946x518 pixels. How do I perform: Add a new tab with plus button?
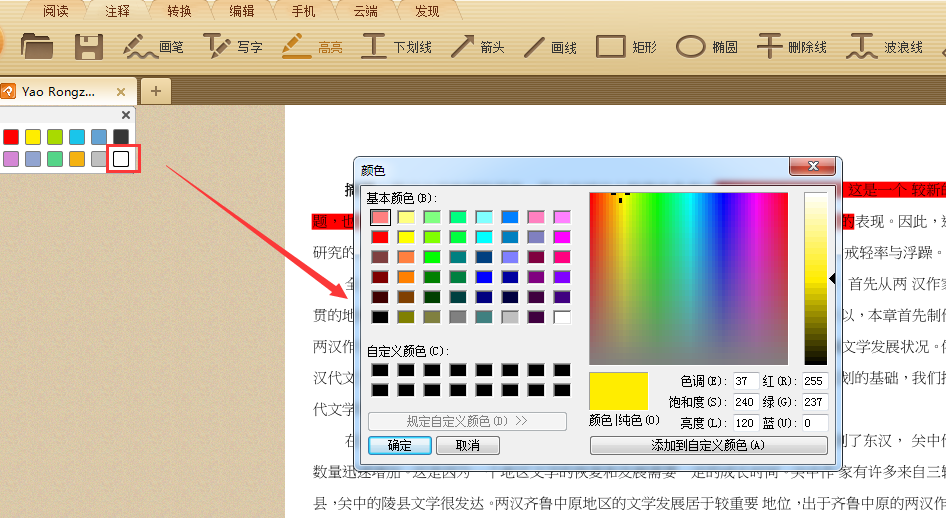(156, 91)
